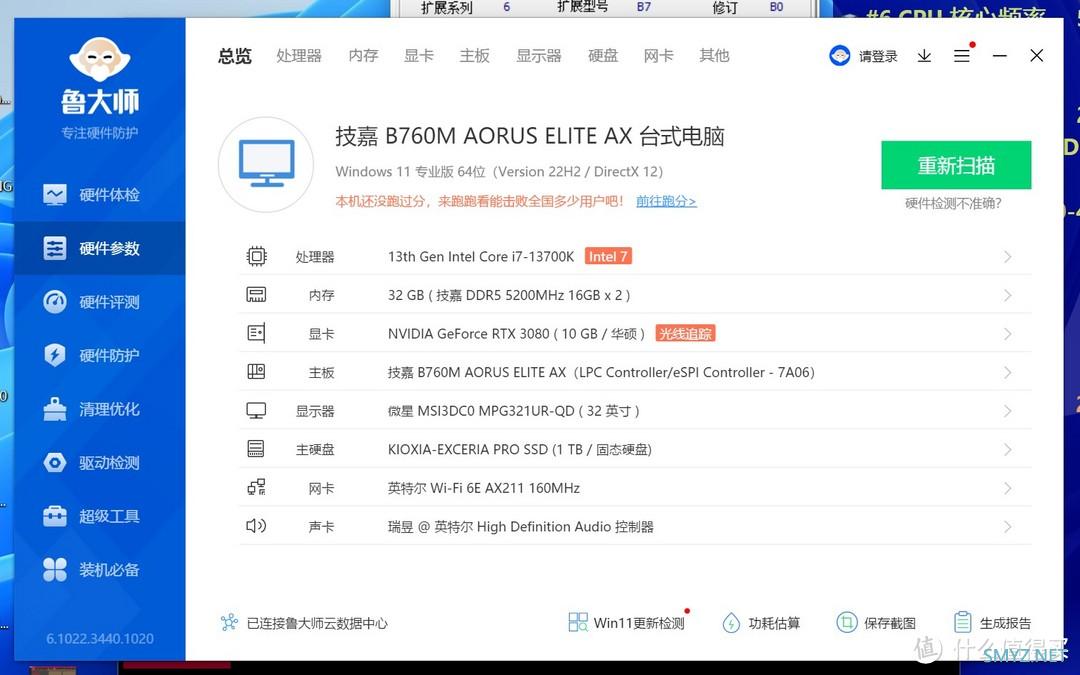Expand the 主板 row chevron
This screenshot has height=675, width=1080.
[x=1007, y=373]
